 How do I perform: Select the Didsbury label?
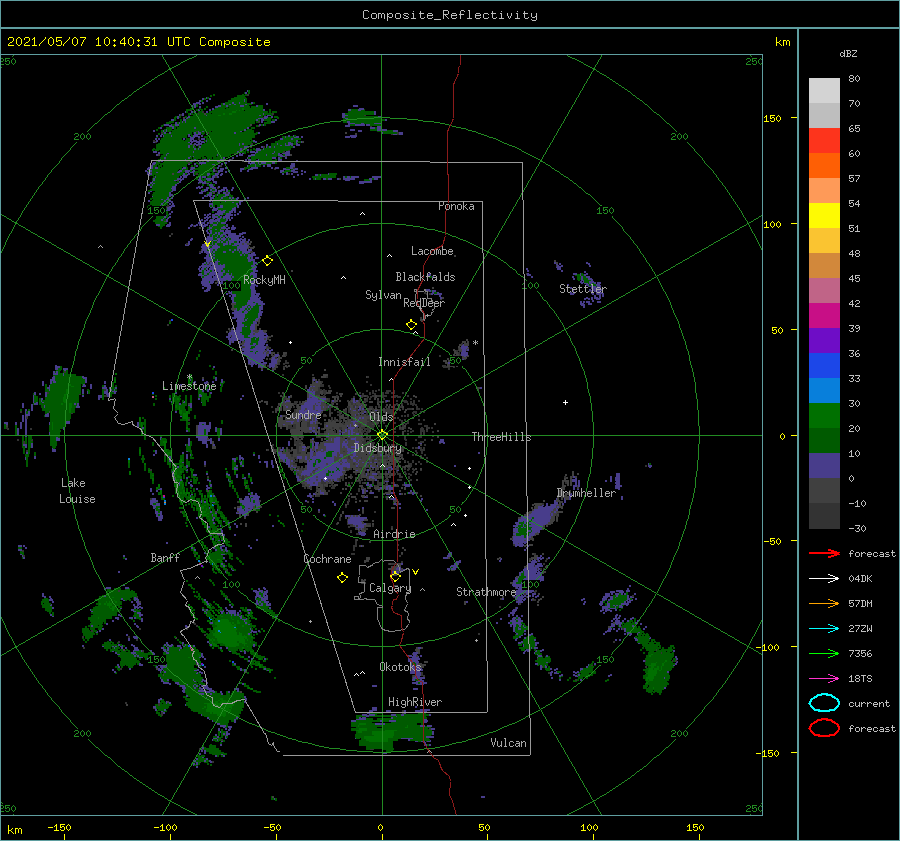(x=378, y=448)
